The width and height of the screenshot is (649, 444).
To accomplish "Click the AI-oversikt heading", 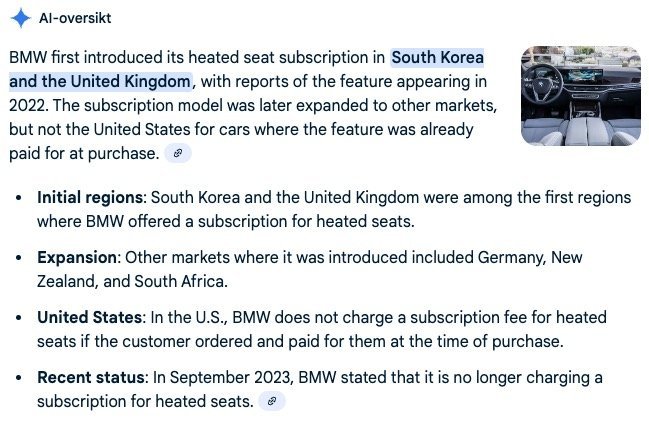I will [x=75, y=18].
